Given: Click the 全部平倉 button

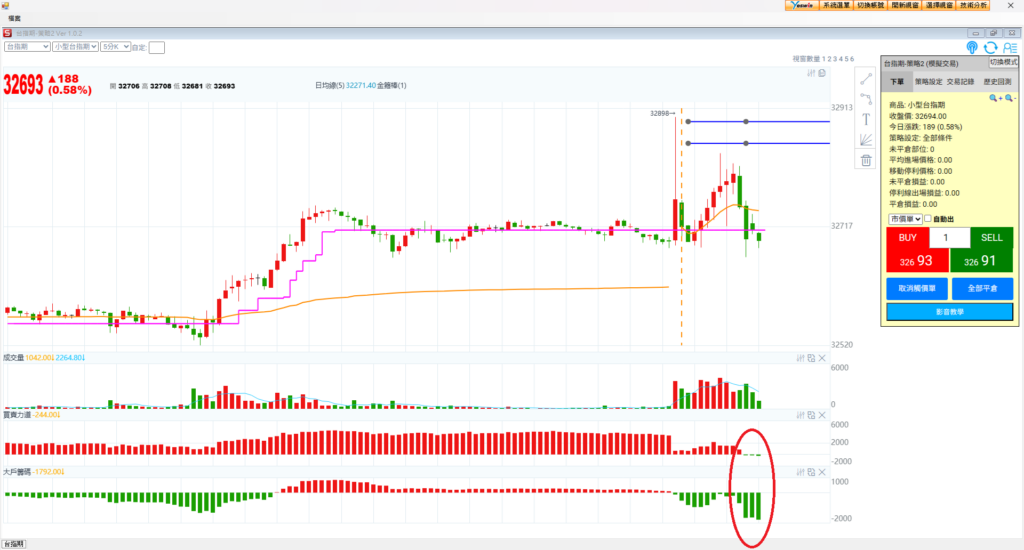Looking at the screenshot, I should point(982,288).
